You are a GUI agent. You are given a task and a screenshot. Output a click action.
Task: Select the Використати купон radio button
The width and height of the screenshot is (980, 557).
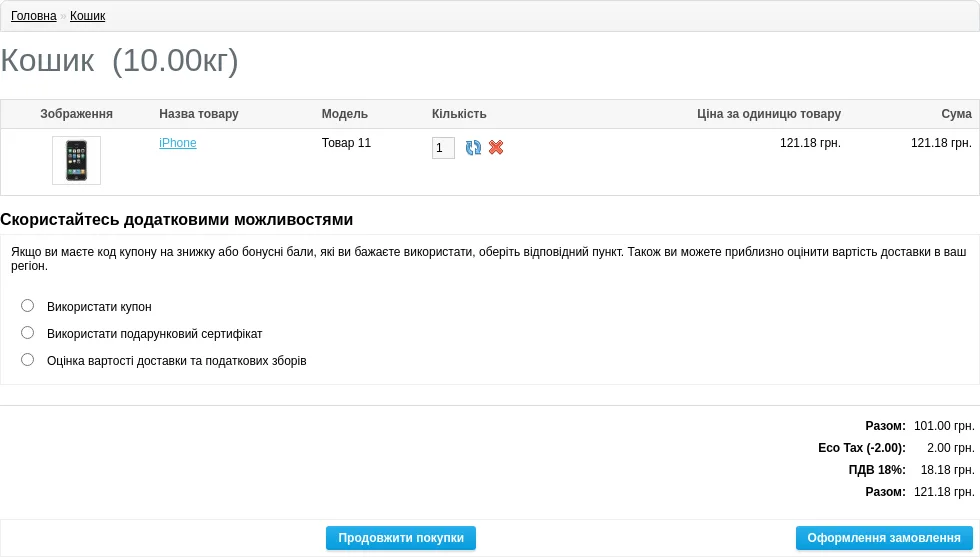tap(28, 306)
